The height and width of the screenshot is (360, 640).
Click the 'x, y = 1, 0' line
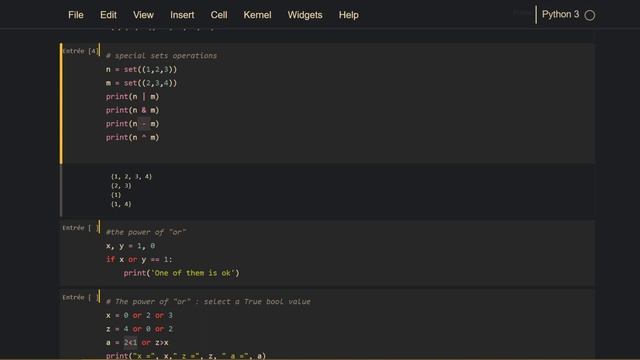coord(131,246)
